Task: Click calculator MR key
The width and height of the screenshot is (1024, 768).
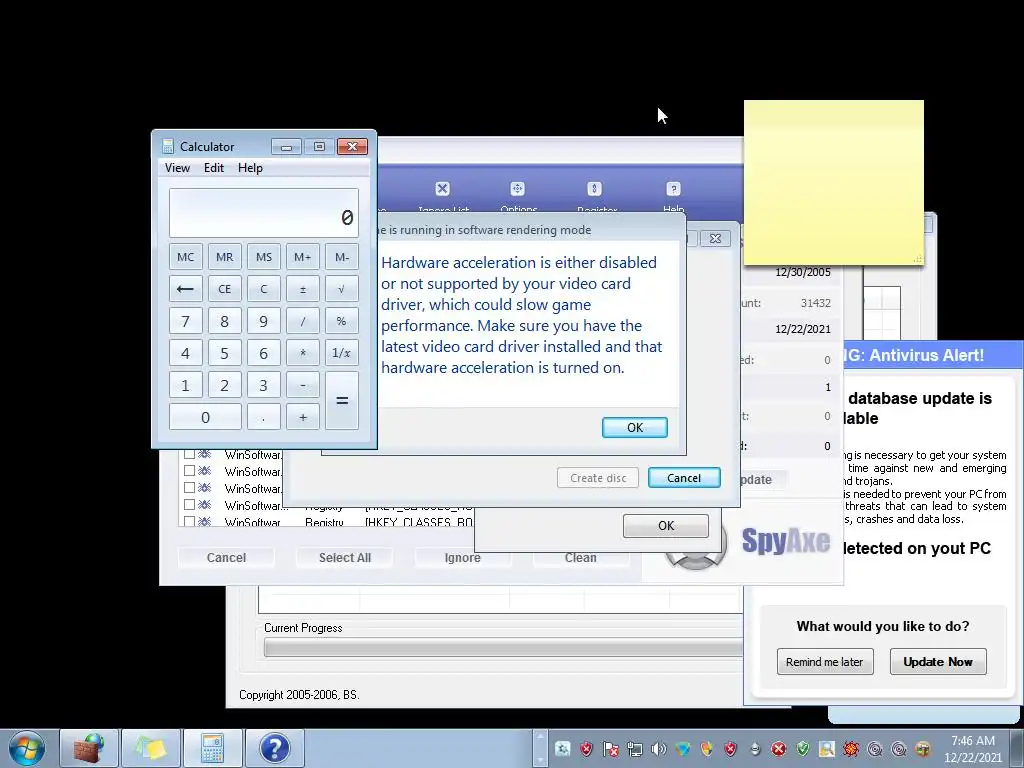Action: (225, 257)
